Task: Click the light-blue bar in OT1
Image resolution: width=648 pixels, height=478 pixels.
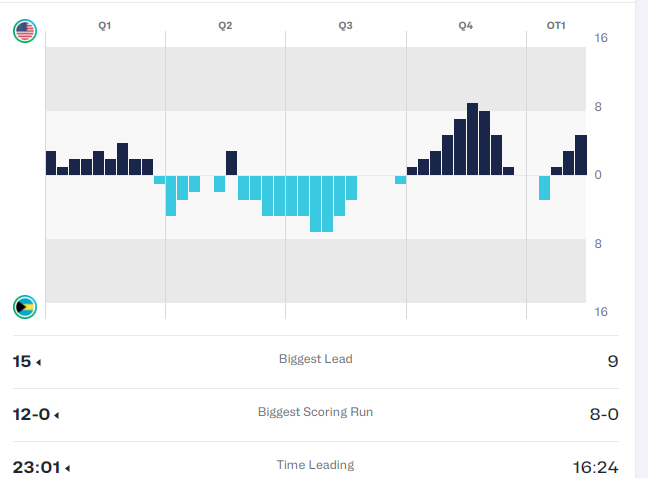Action: 544,187
